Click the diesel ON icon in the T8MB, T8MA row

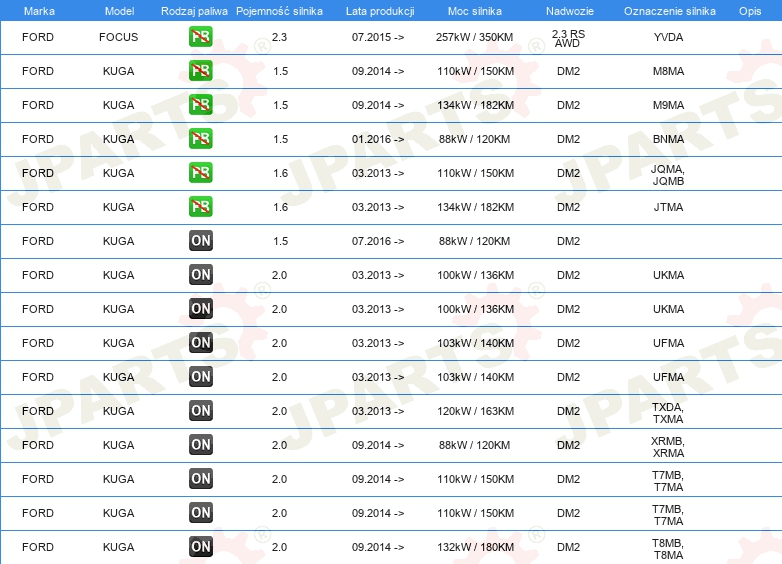click(200, 547)
